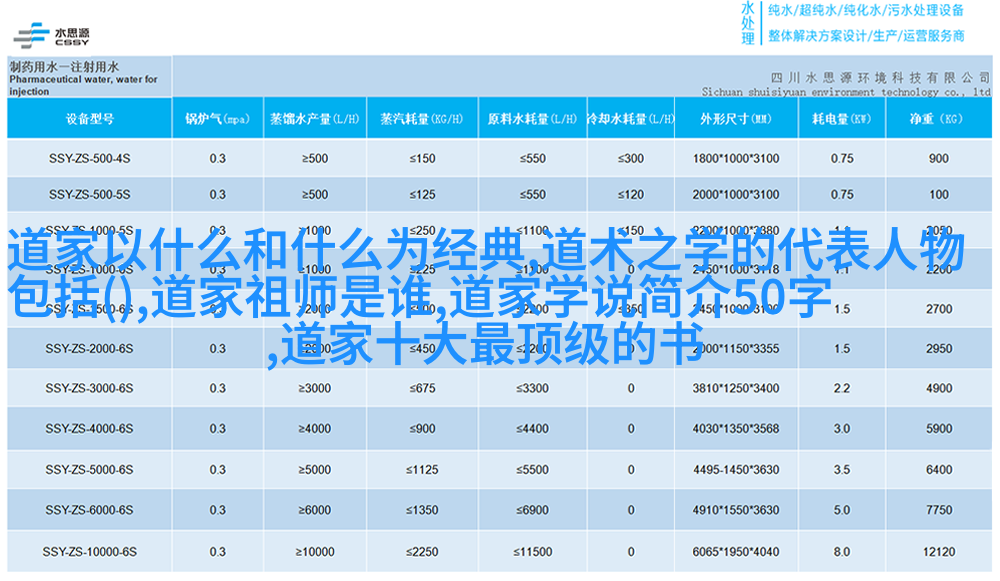This screenshot has height=581, width=1000.
Task: Click the 12100 net weight cell
Action: click(938, 551)
